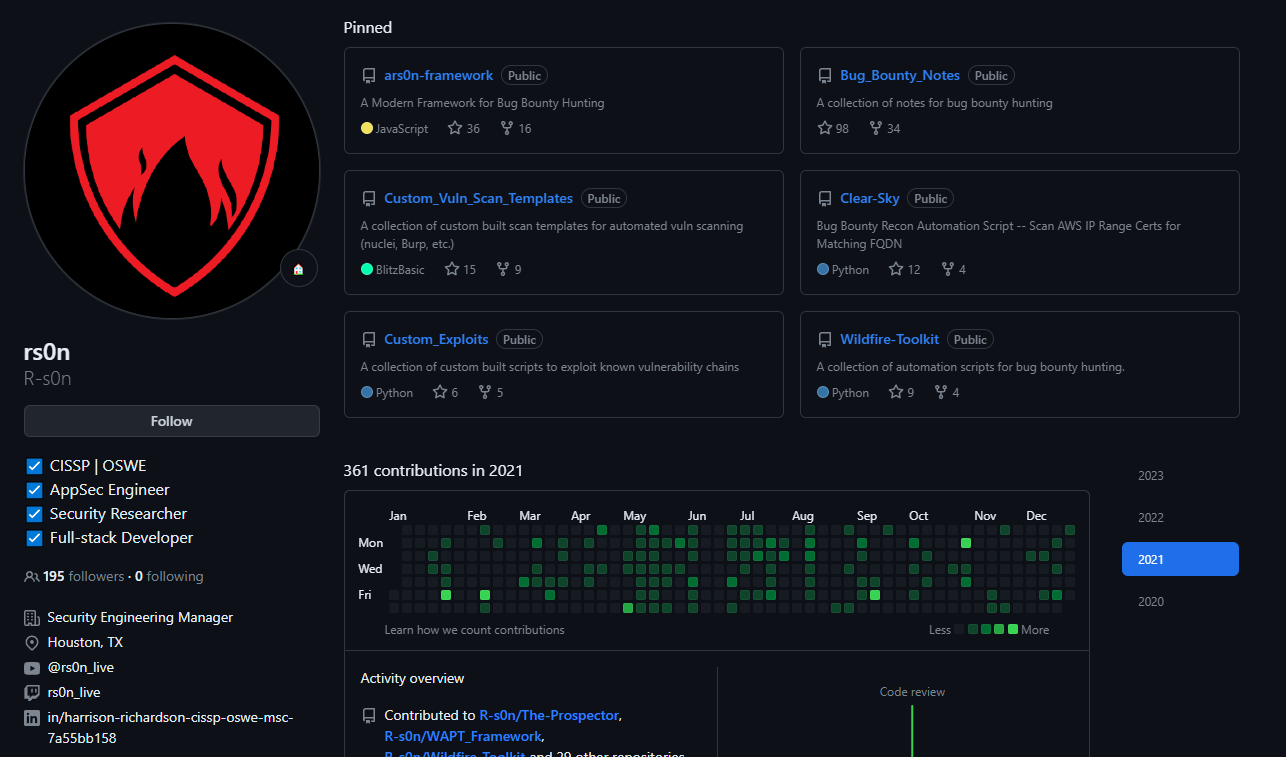Click the CISSP | OSWE checkbox emoji
1286x757 pixels.
(x=34, y=466)
